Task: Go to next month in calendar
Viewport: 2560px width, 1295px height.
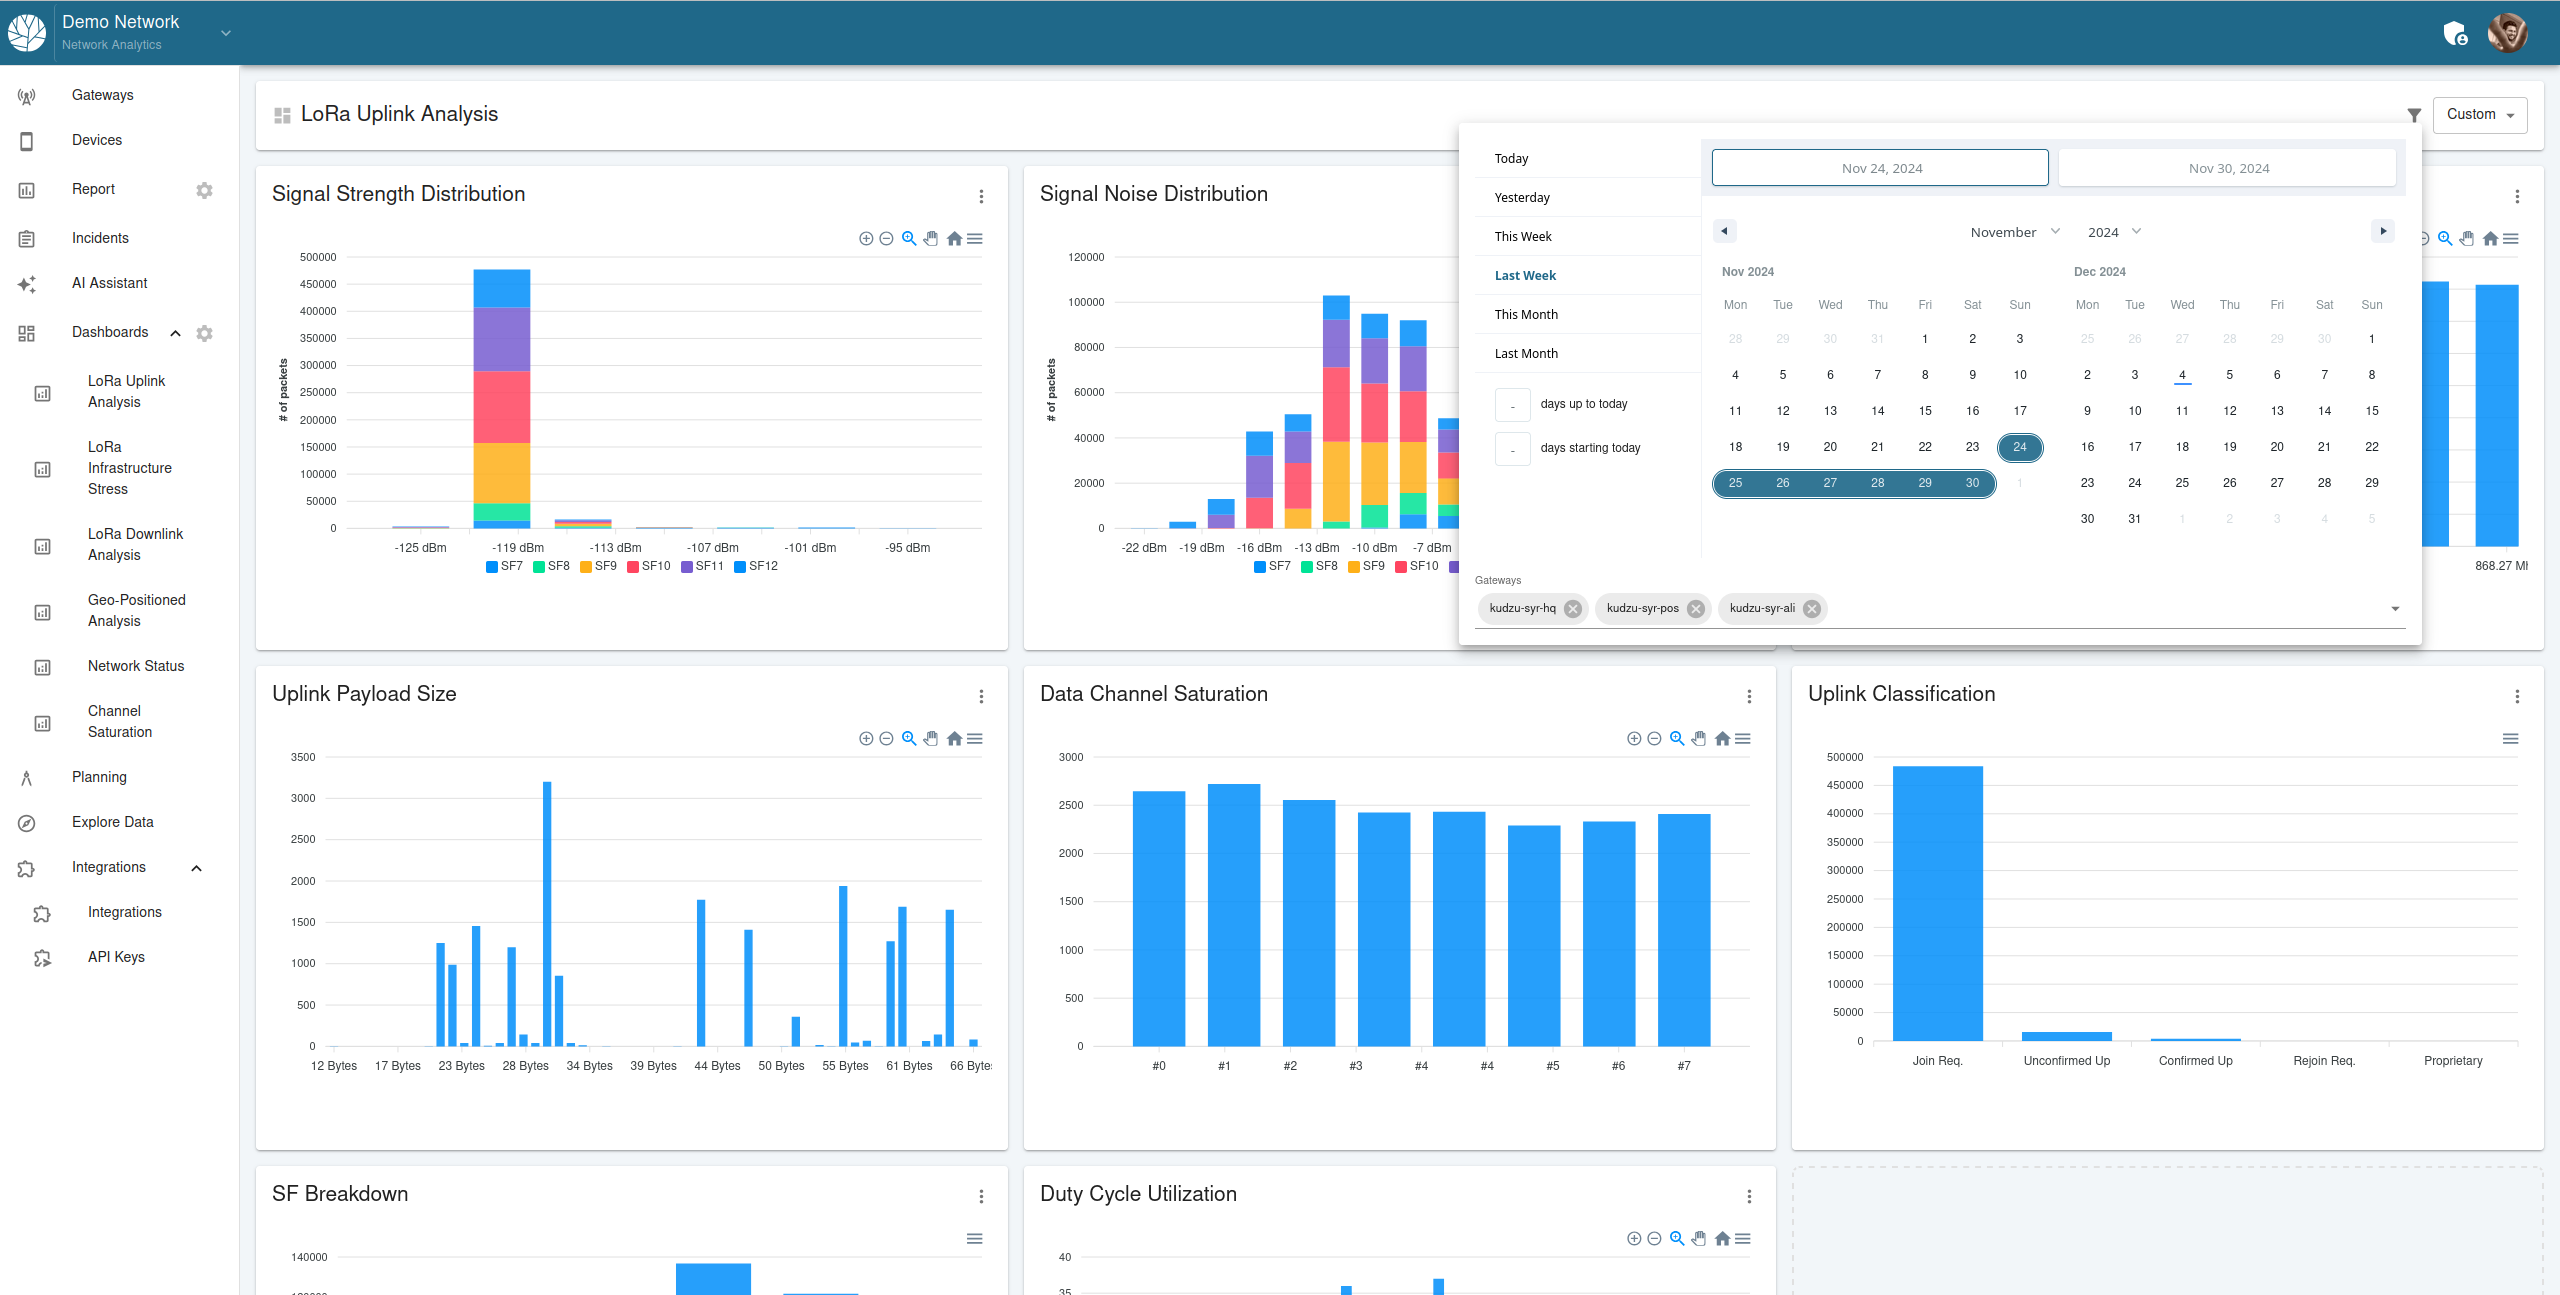Action: (2383, 231)
